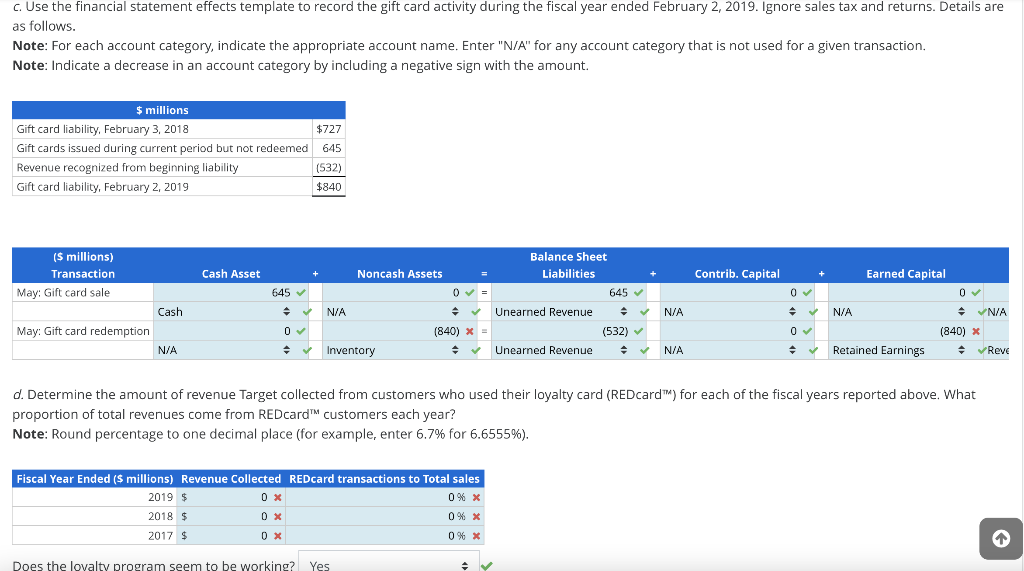The height and width of the screenshot is (571, 1024).
Task: Edit the Liabilities 645 amount field
Action: [x=561, y=293]
